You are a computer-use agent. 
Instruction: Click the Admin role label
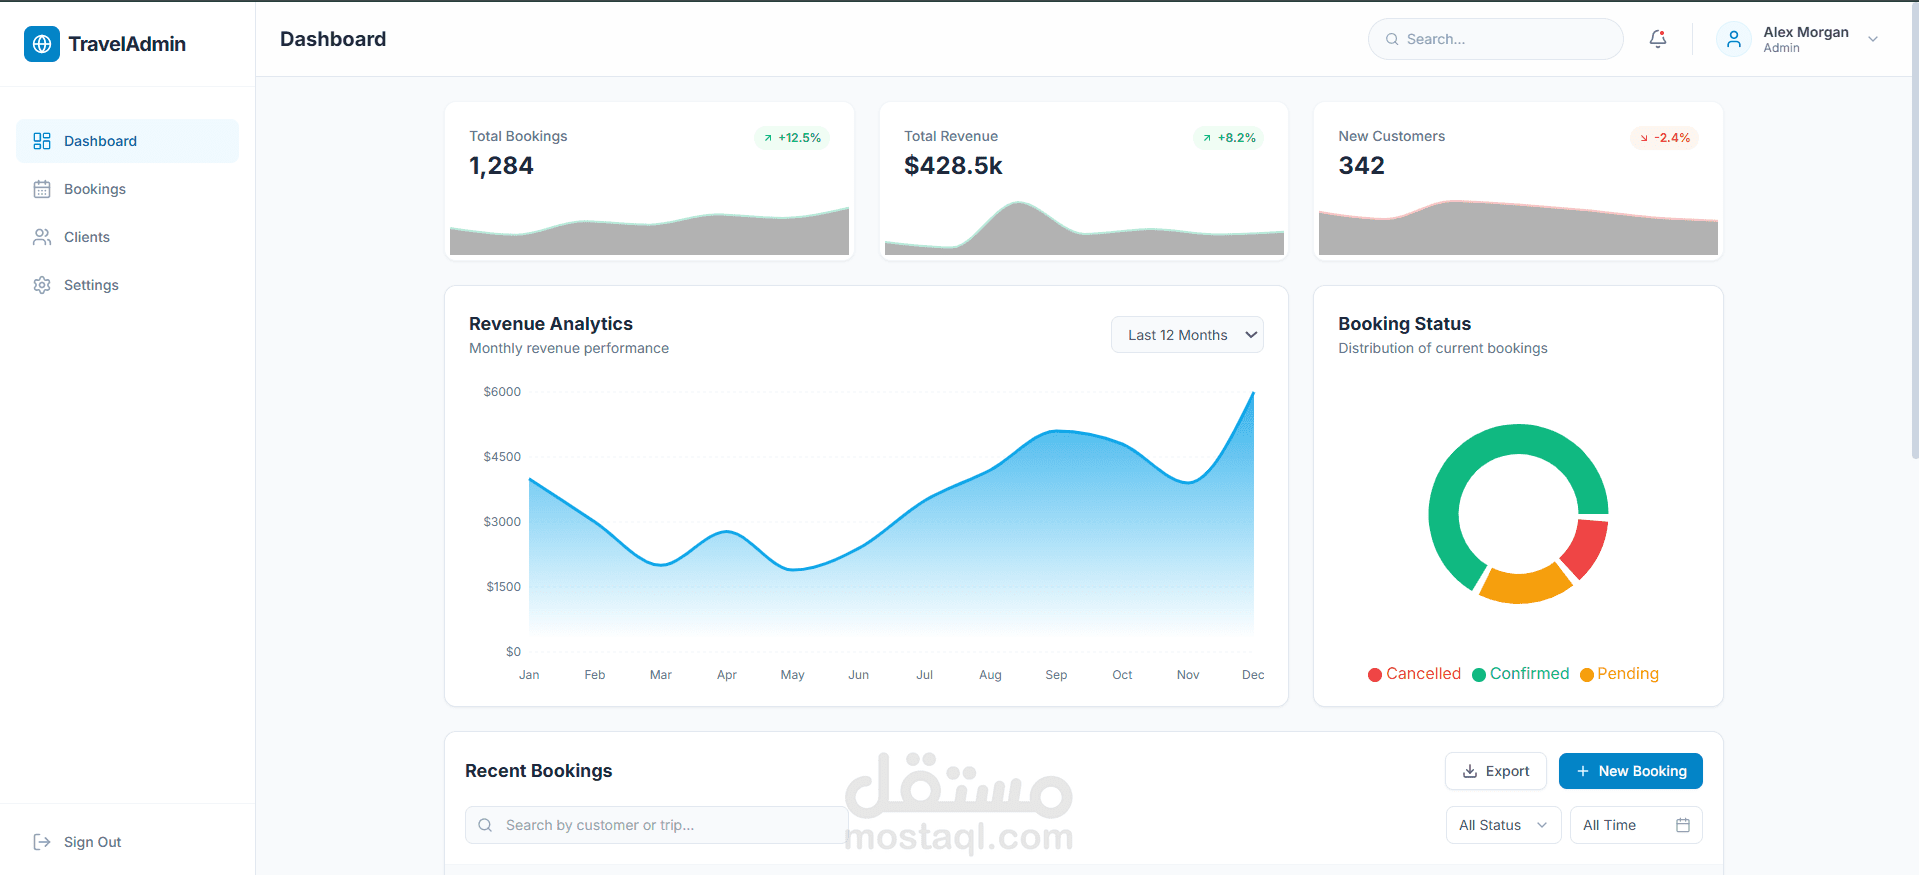point(1781,48)
